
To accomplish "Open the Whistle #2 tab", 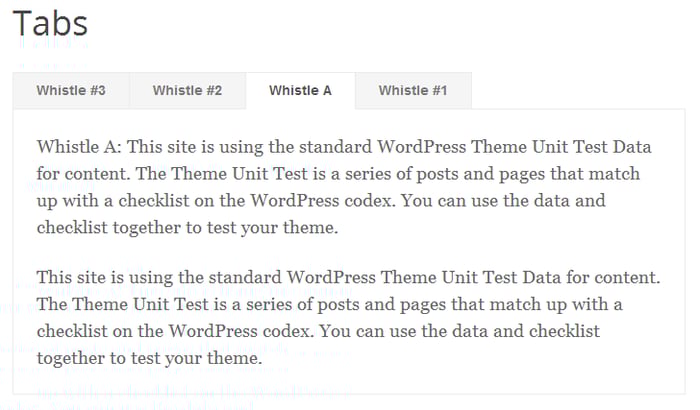I will [187, 91].
